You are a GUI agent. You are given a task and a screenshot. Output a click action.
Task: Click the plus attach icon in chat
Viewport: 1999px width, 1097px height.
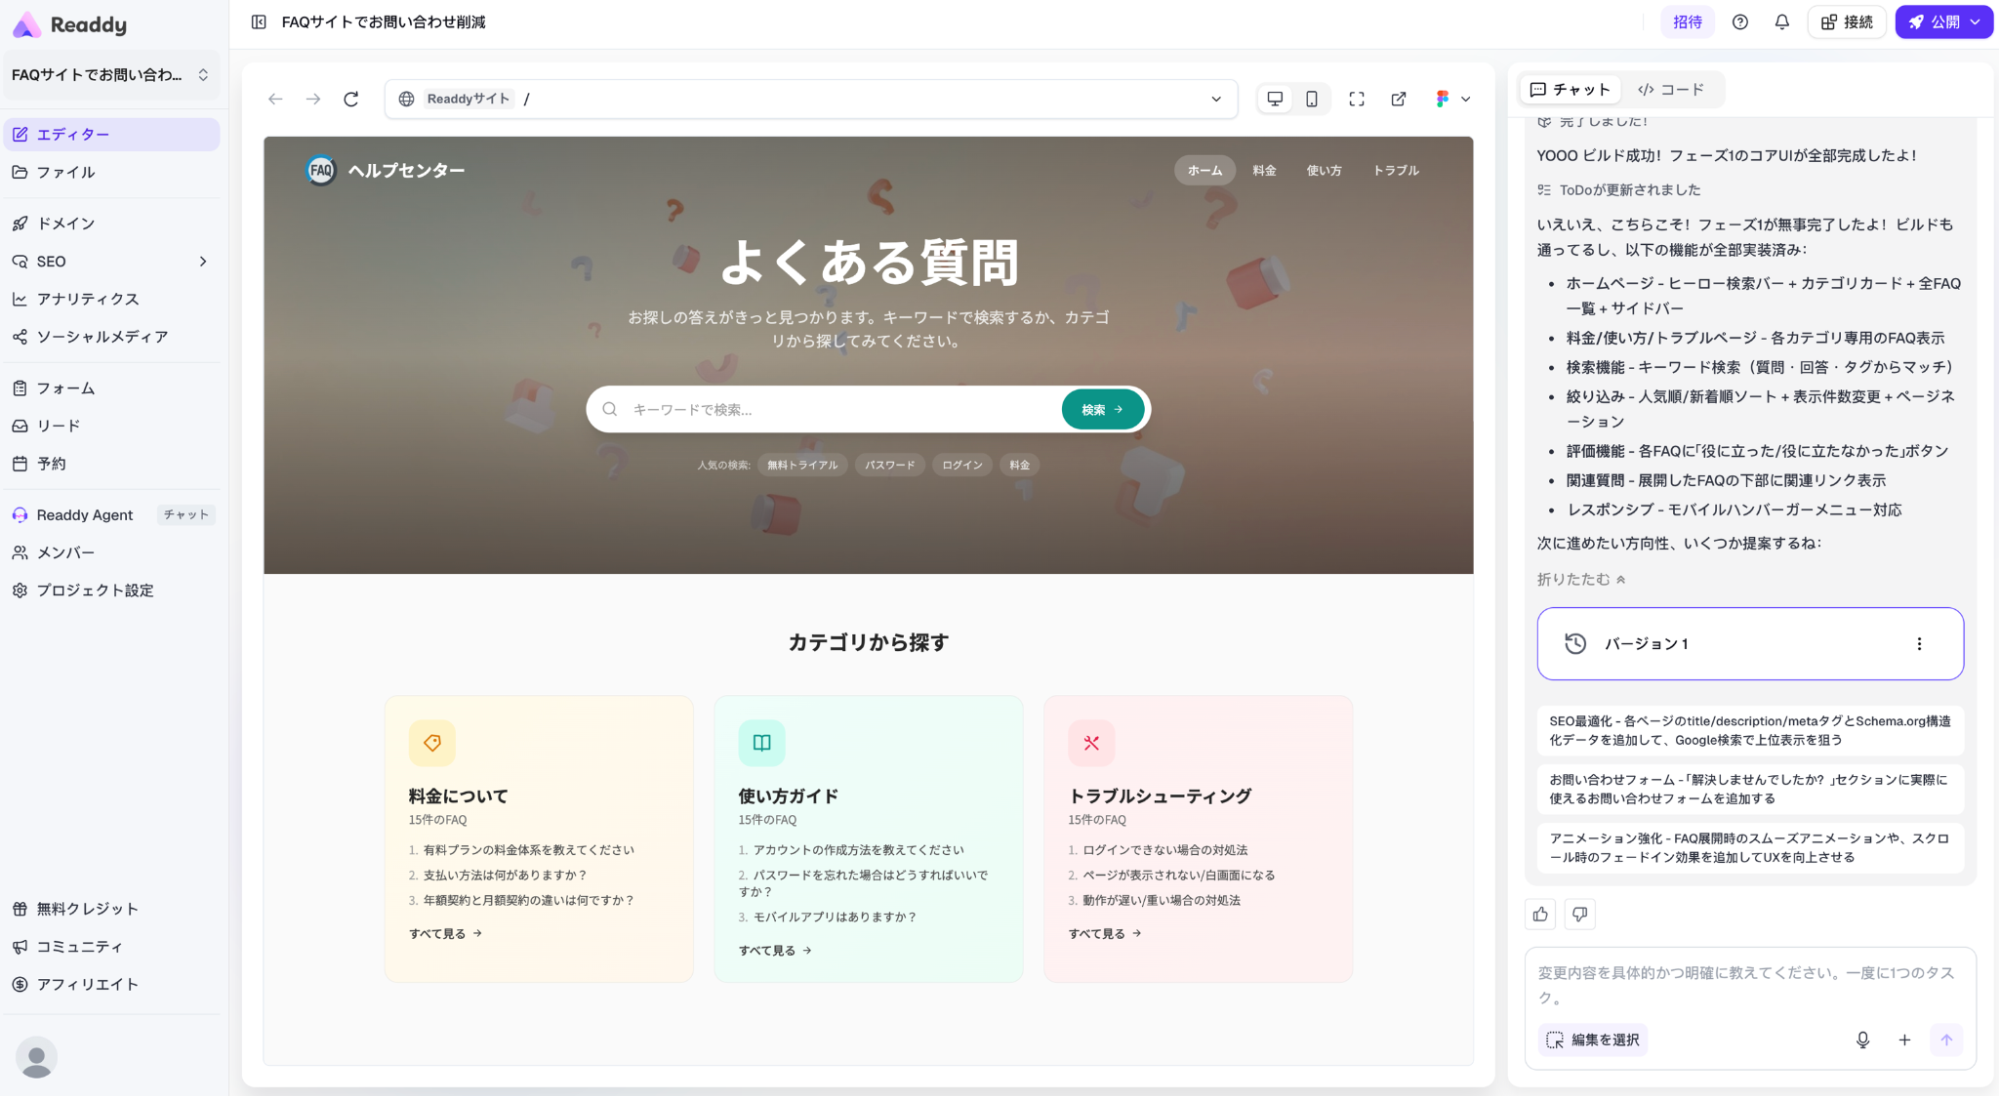pos(1904,1040)
